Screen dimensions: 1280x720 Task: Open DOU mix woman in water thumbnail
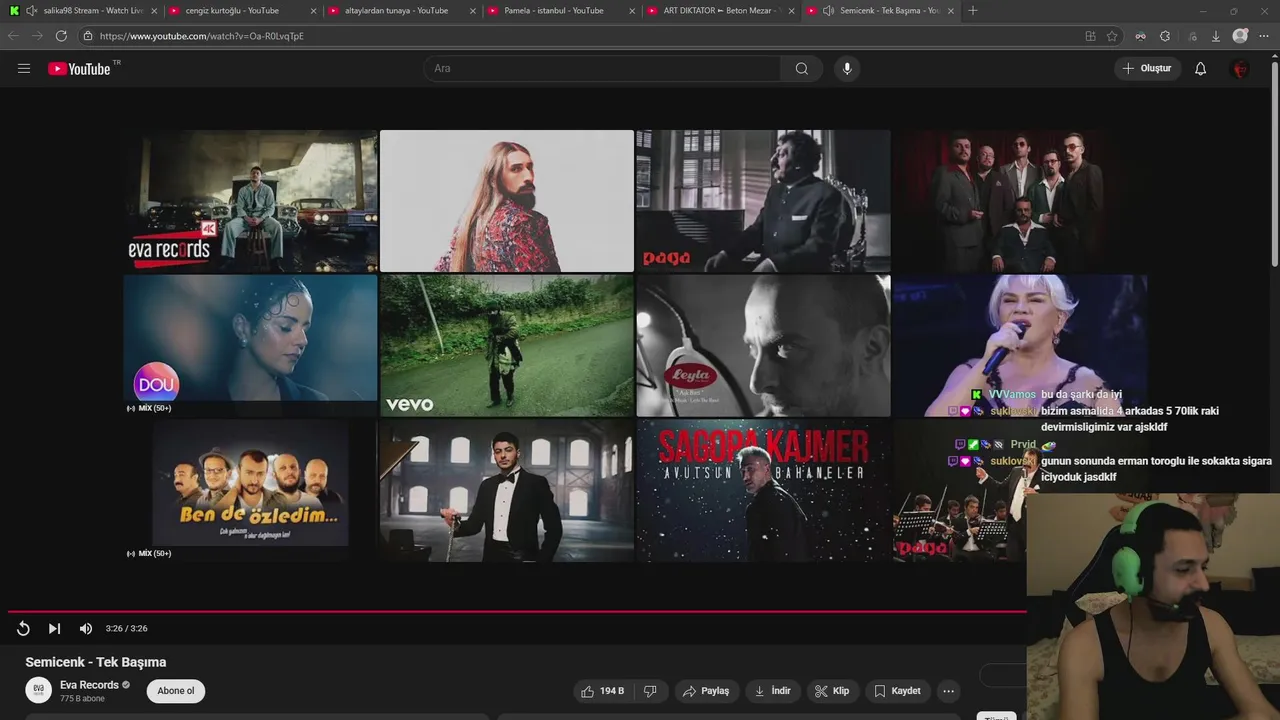(x=251, y=345)
